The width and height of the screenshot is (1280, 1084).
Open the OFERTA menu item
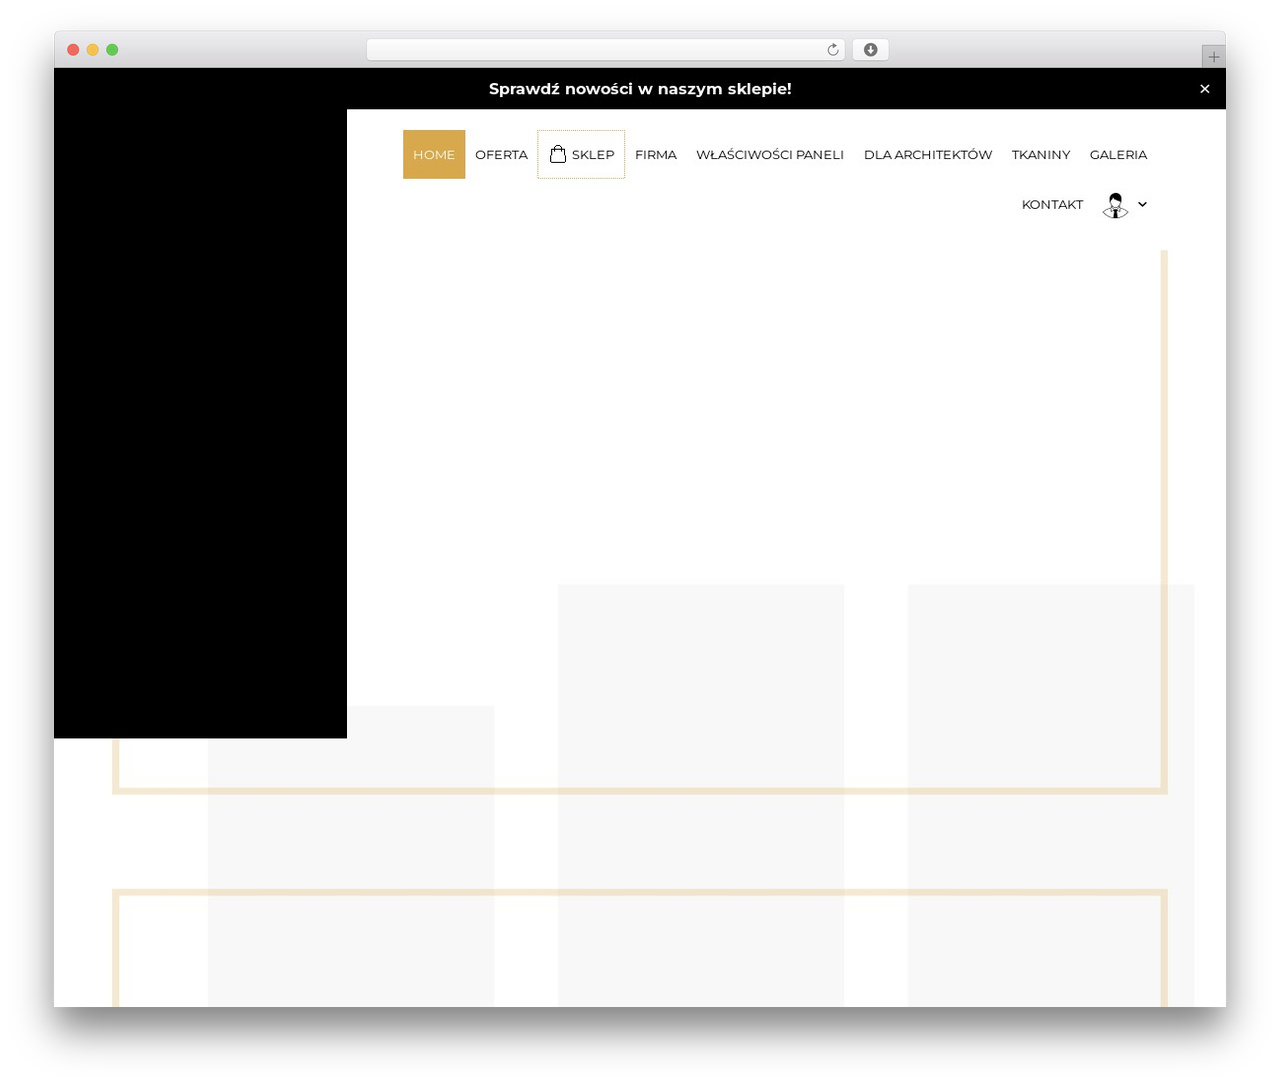coord(501,154)
